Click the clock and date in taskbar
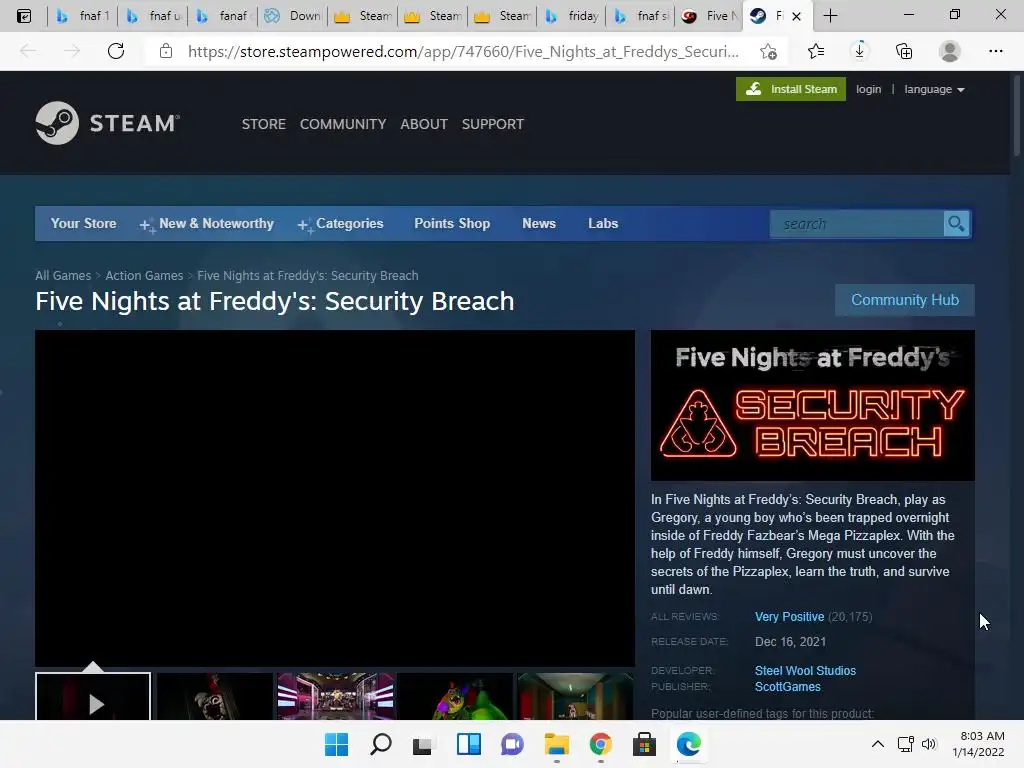This screenshot has width=1024, height=768. (x=978, y=744)
